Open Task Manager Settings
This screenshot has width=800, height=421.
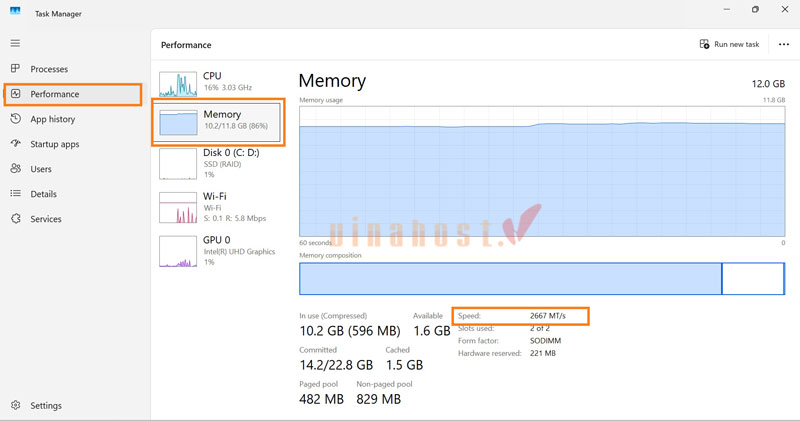click(x=45, y=406)
